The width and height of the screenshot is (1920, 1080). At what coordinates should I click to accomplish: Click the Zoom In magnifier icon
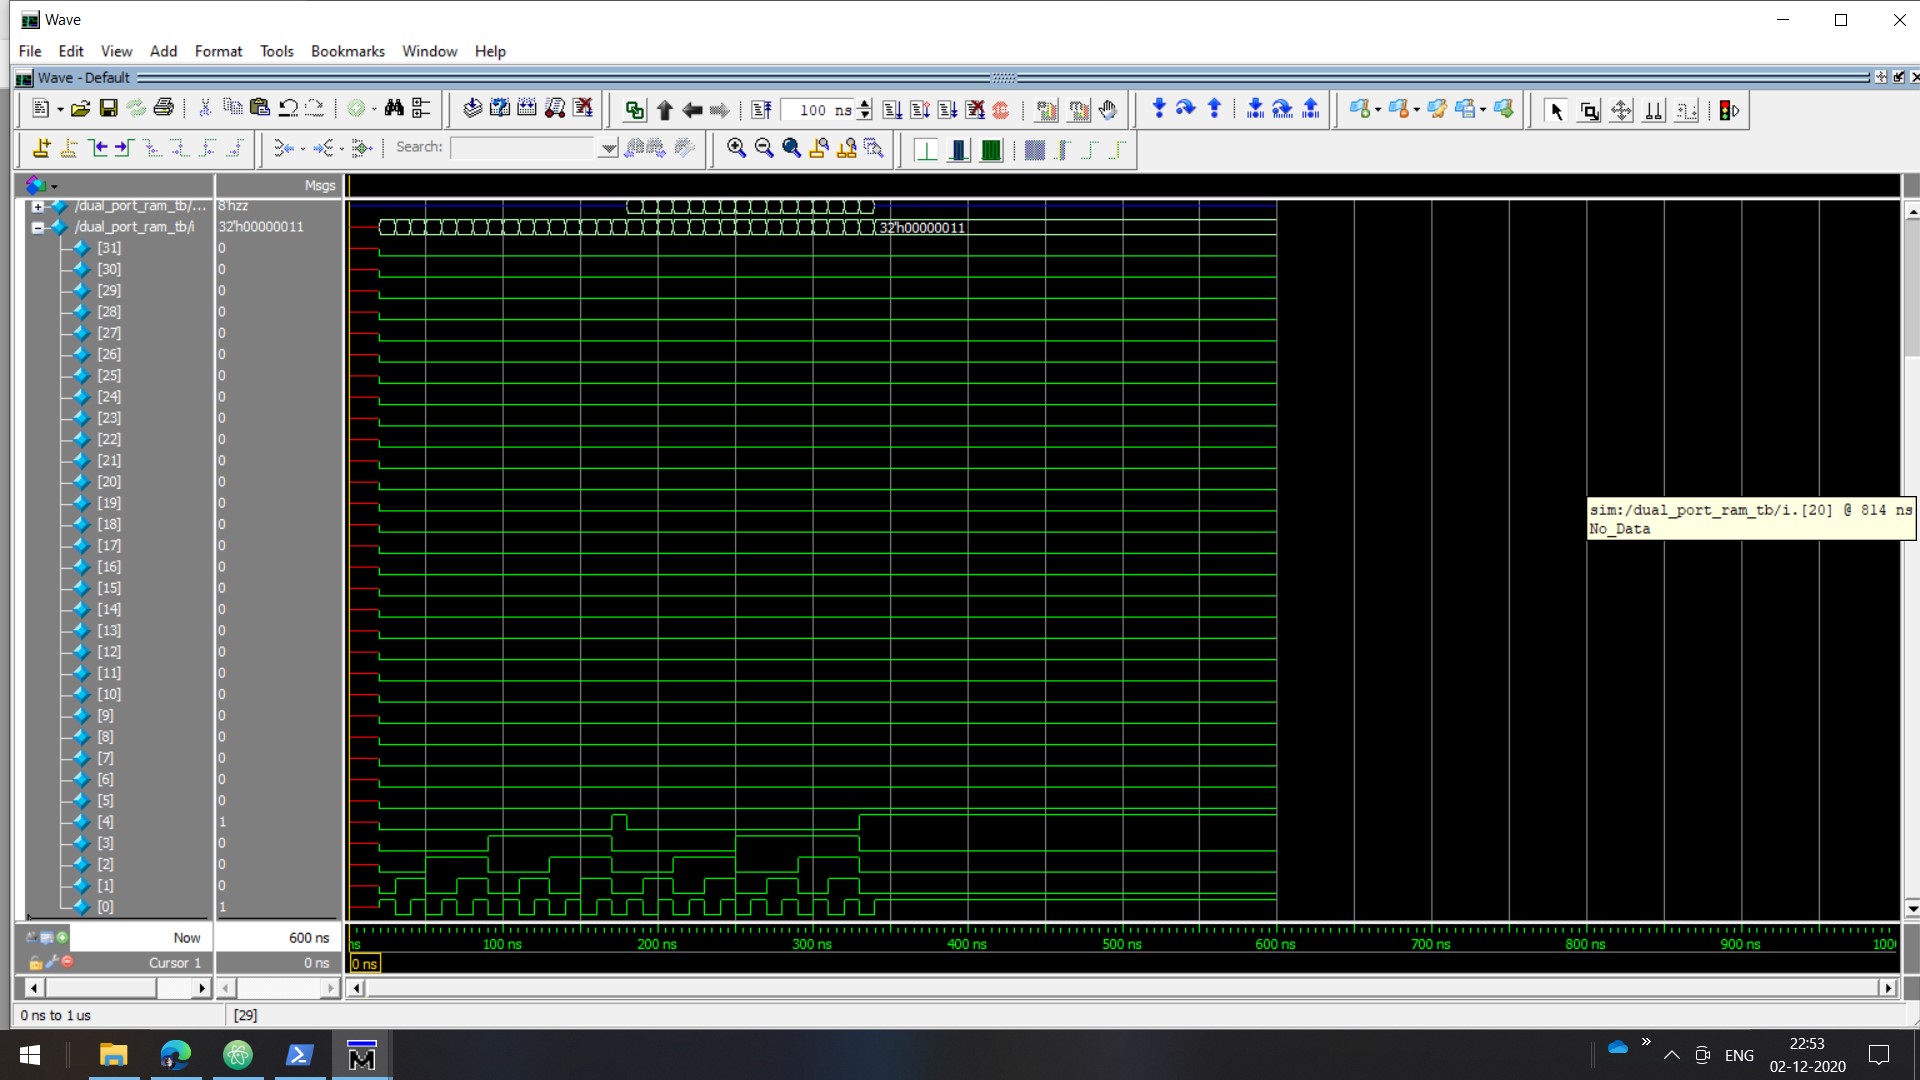[736, 148]
